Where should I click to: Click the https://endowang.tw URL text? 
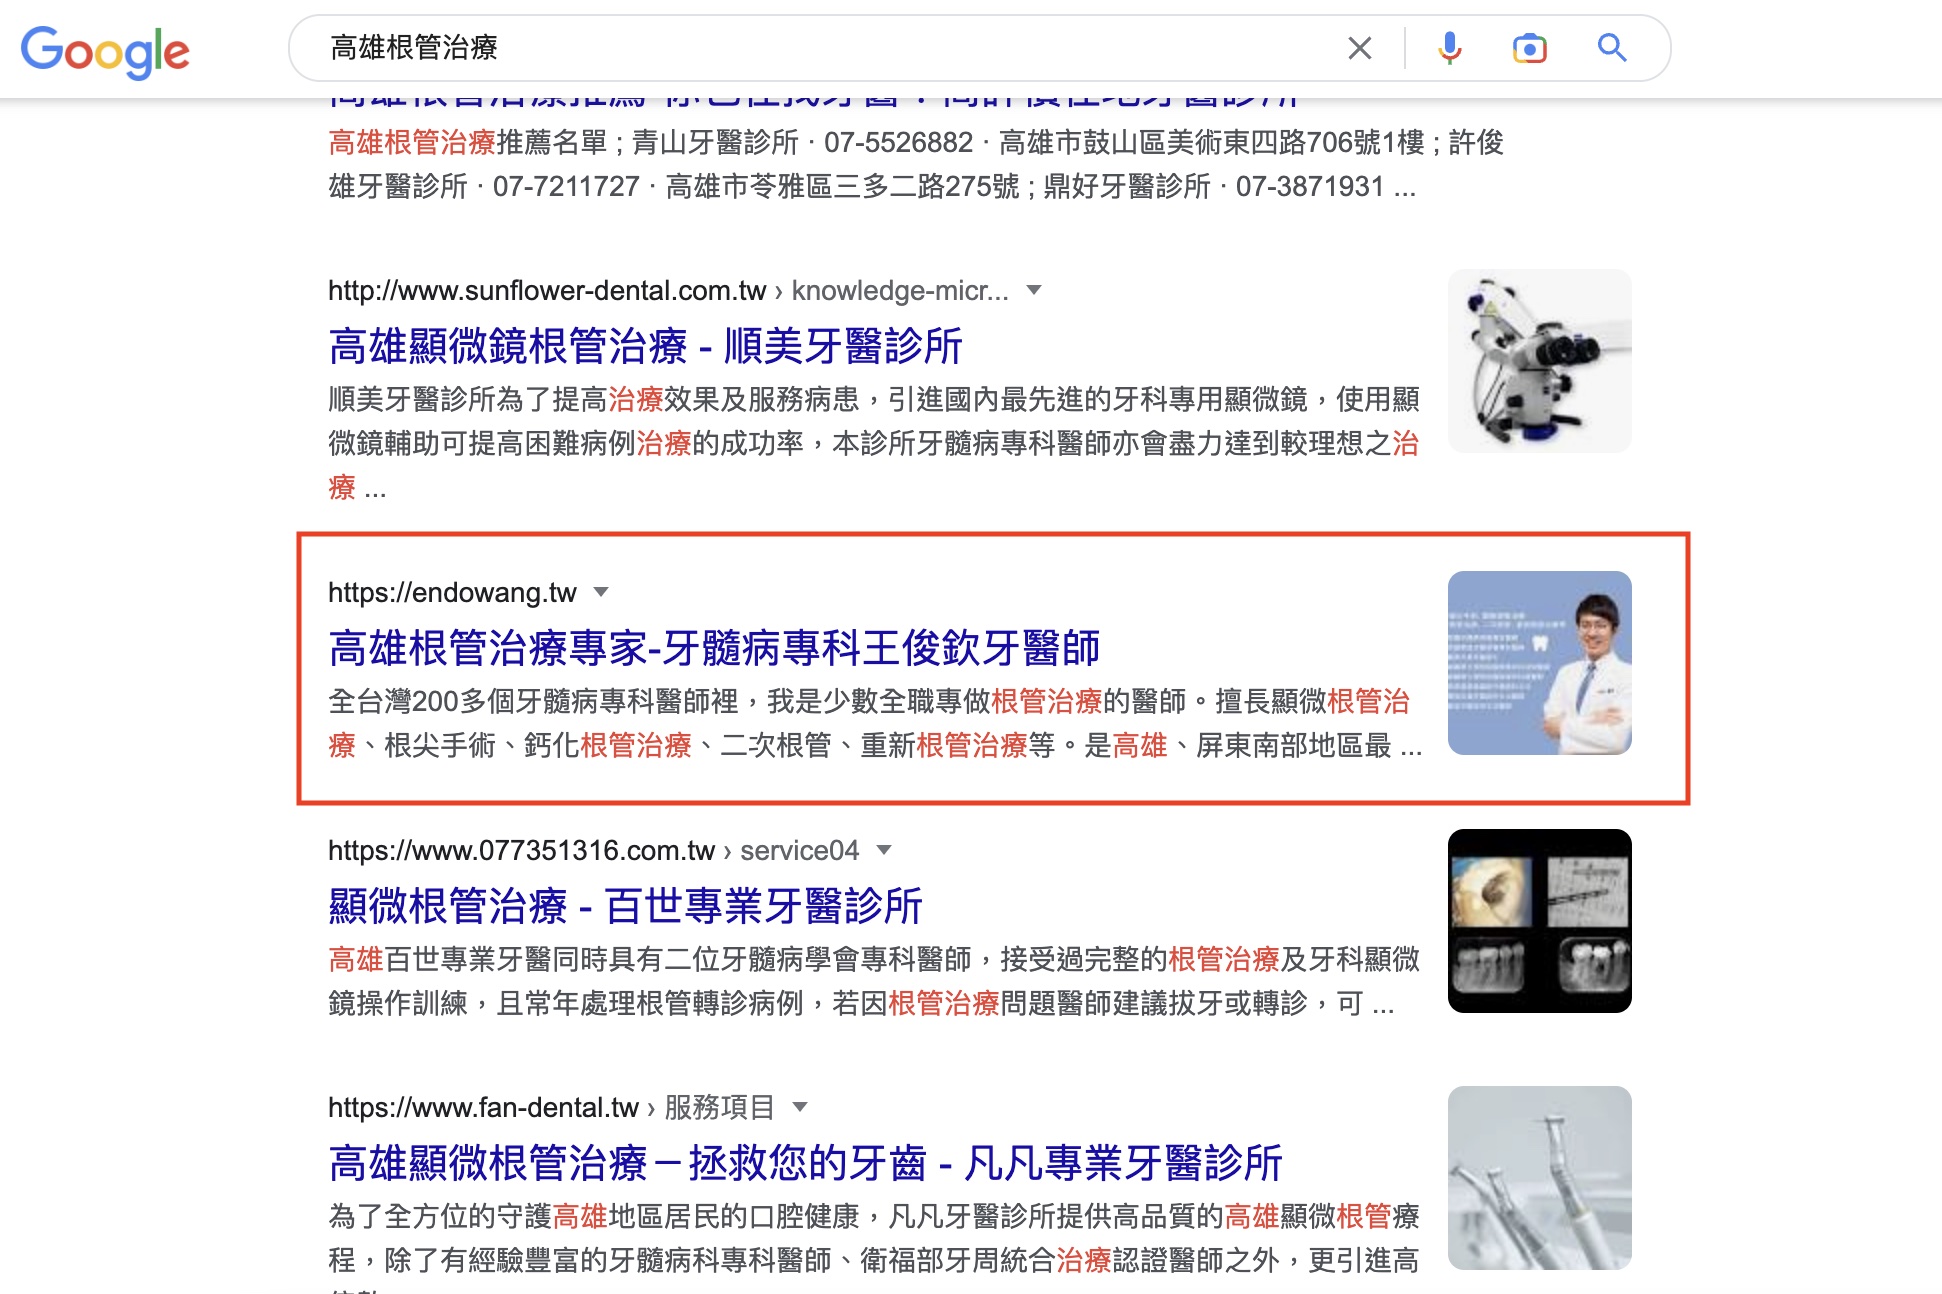click(x=452, y=593)
